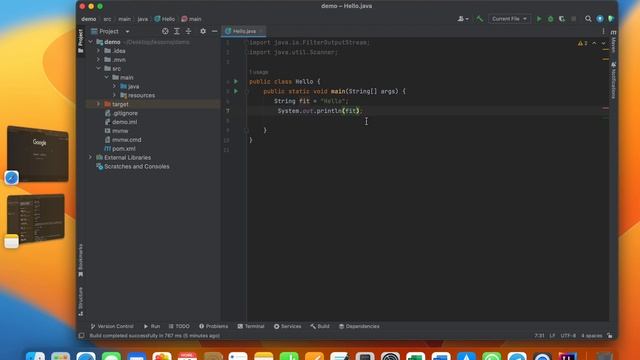Click the red error stripe mark

(x=605, y=108)
